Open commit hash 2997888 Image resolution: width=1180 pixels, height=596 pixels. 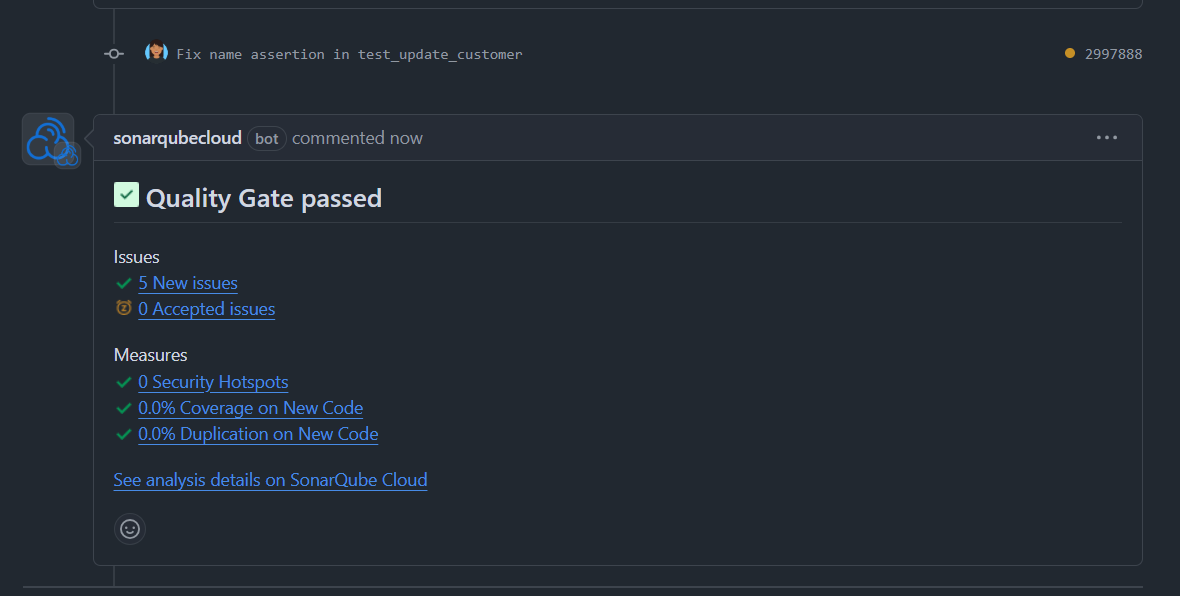(x=1113, y=54)
